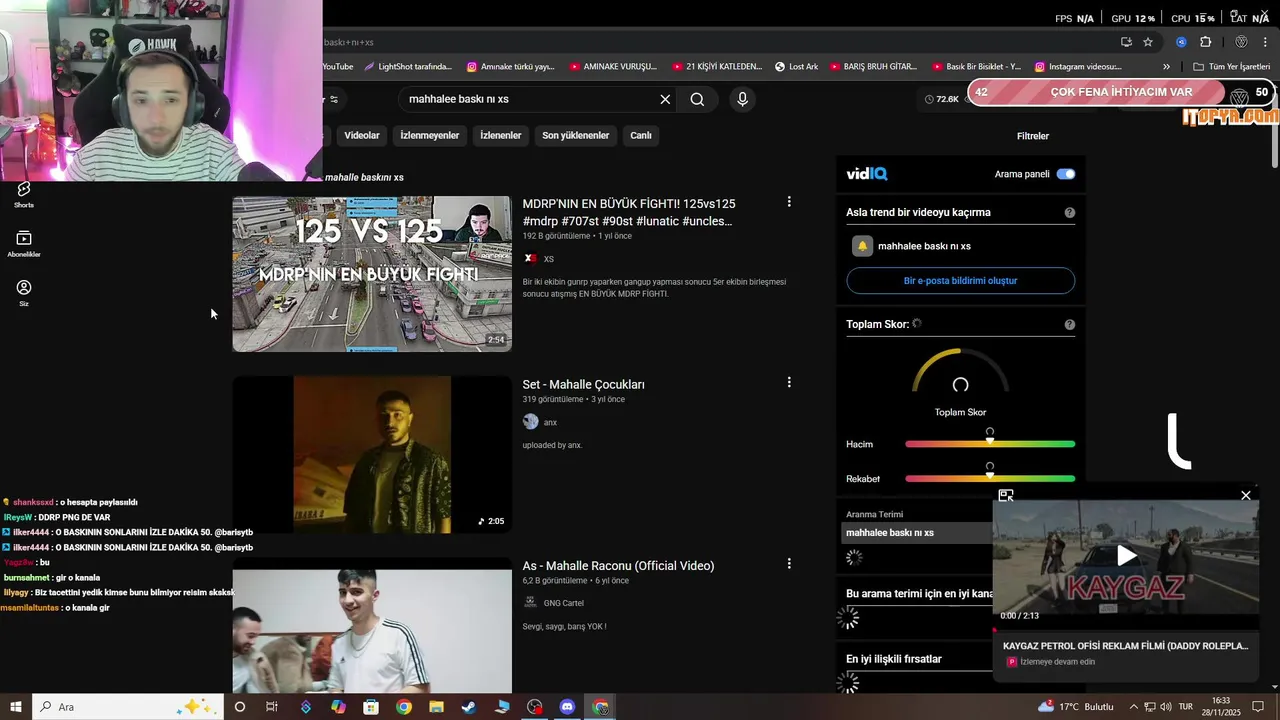Click the Windows taskbar Ara search box
Screen dimensions: 1280x720
[x=130, y=707]
